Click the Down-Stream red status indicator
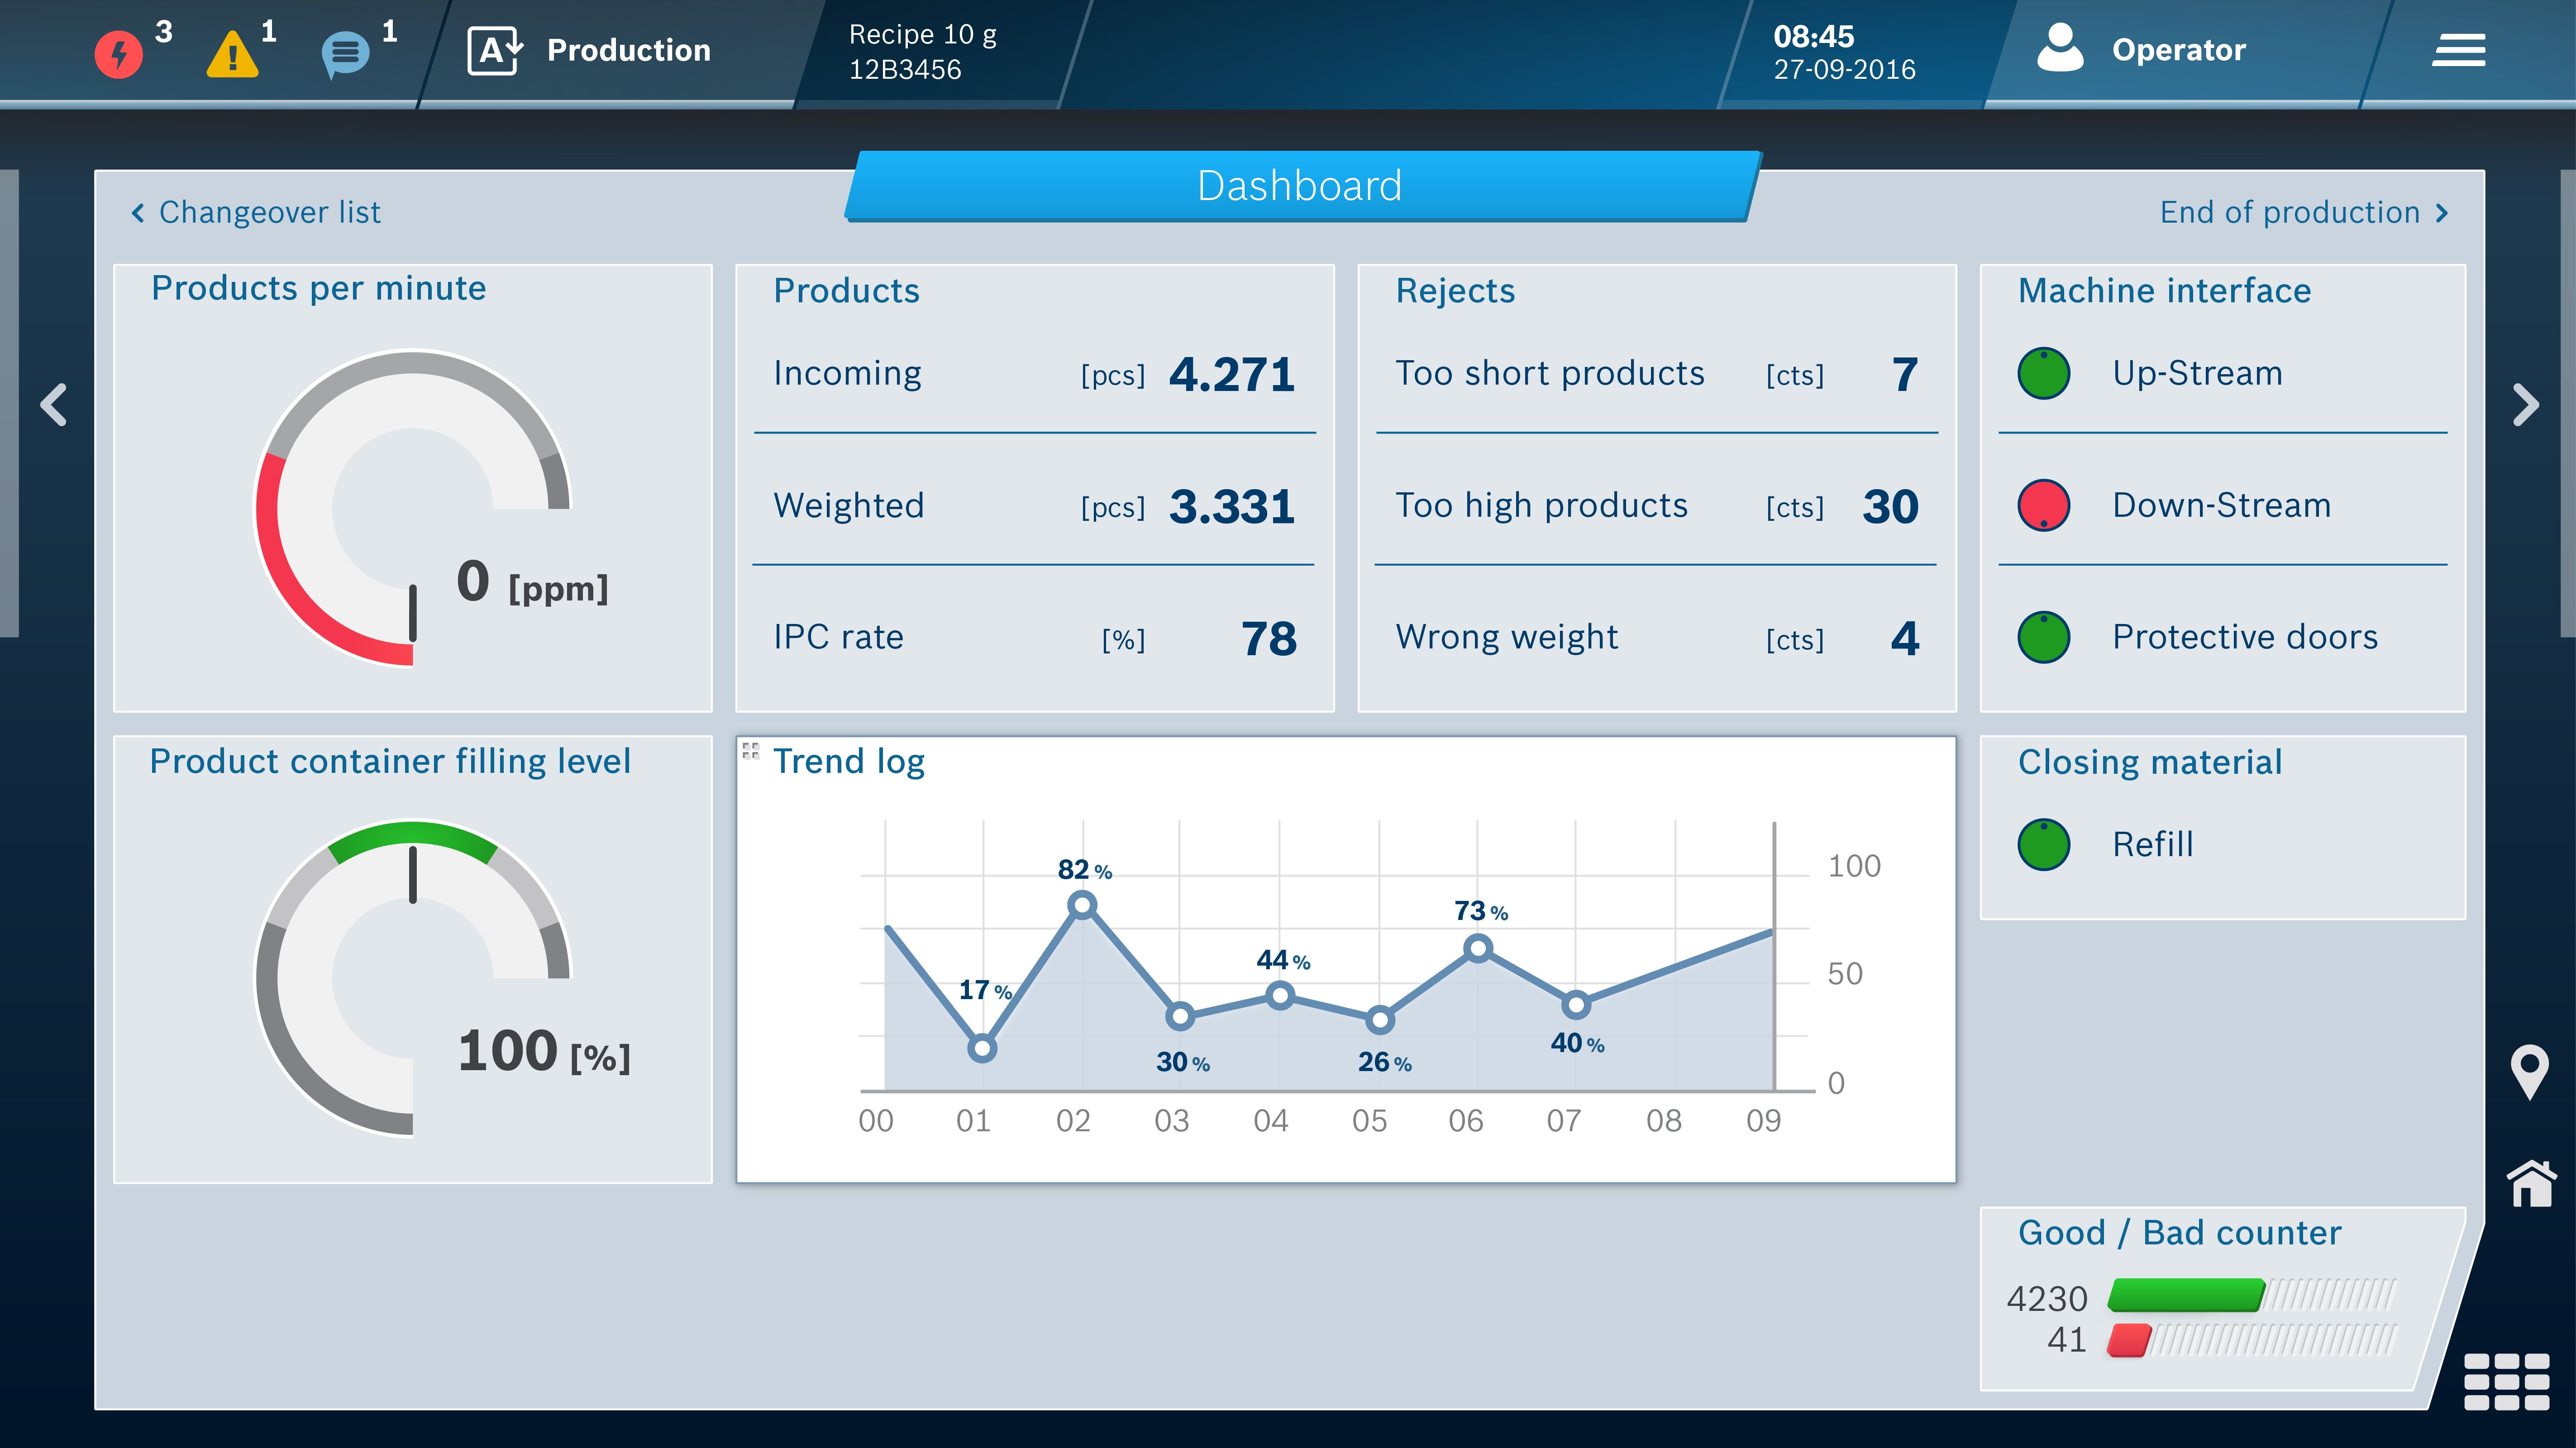 click(2043, 505)
